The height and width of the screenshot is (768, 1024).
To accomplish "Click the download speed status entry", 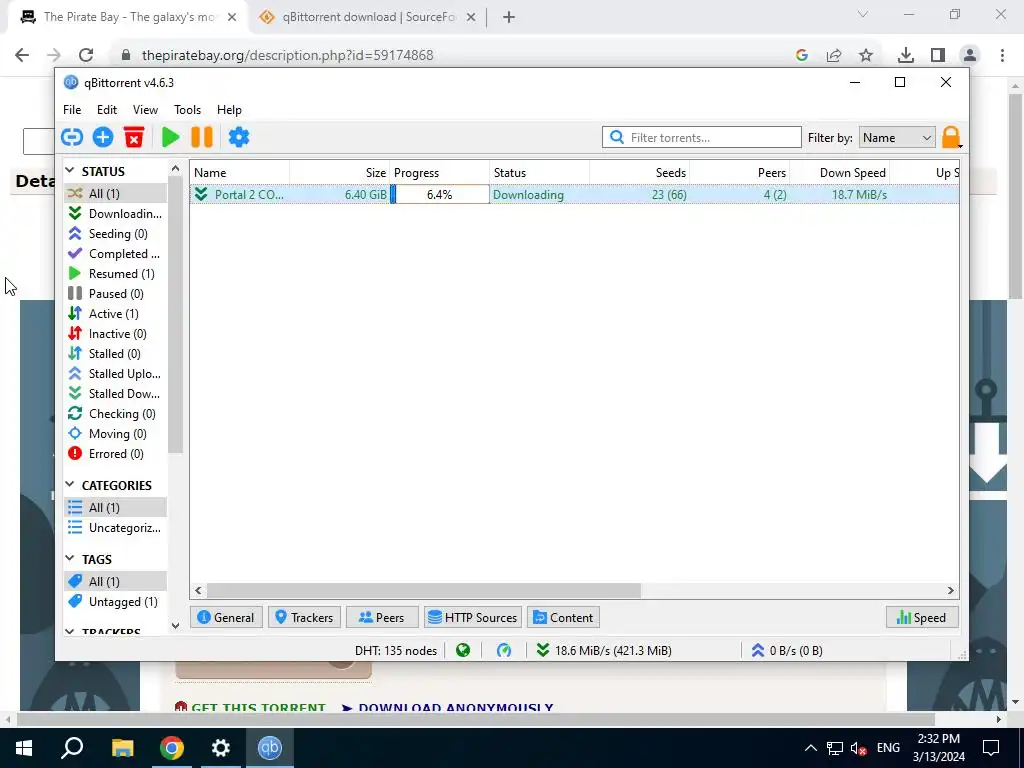I will 603,650.
